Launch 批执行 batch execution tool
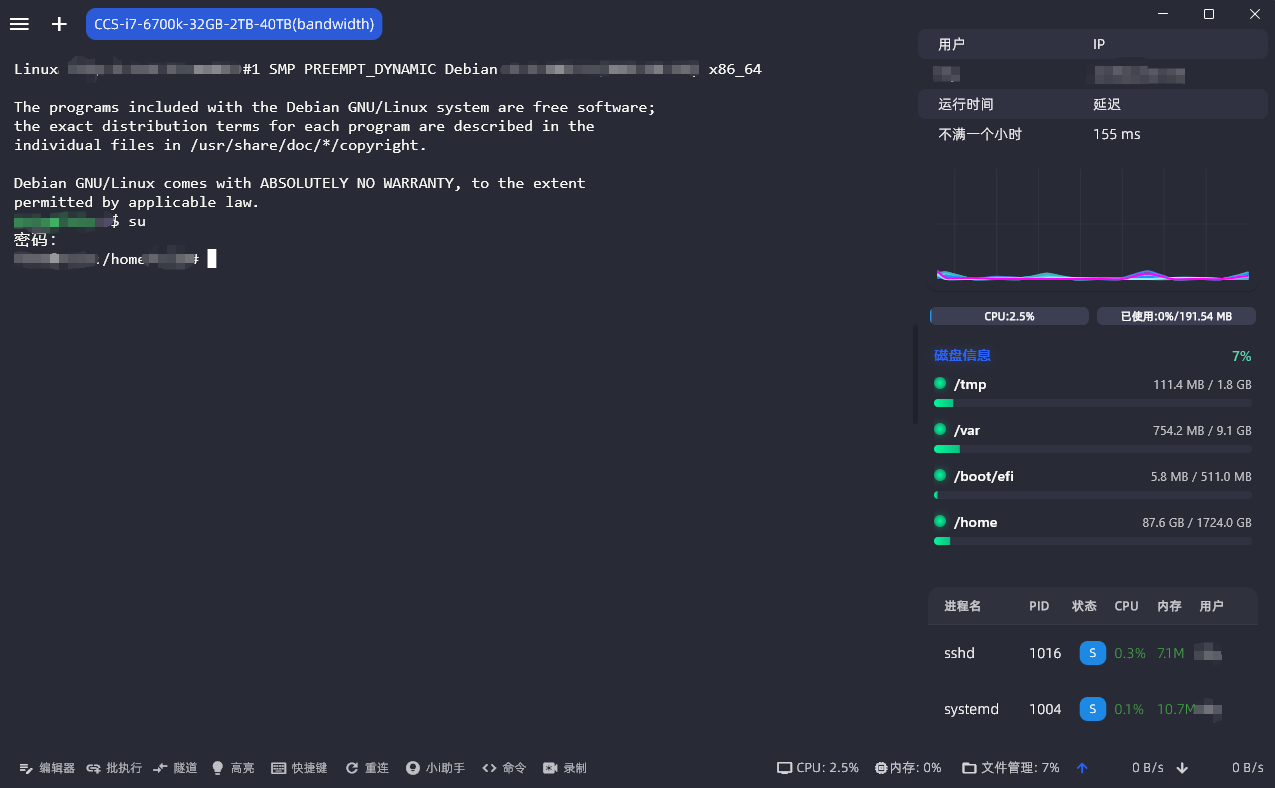The height and width of the screenshot is (788, 1275). pos(113,767)
